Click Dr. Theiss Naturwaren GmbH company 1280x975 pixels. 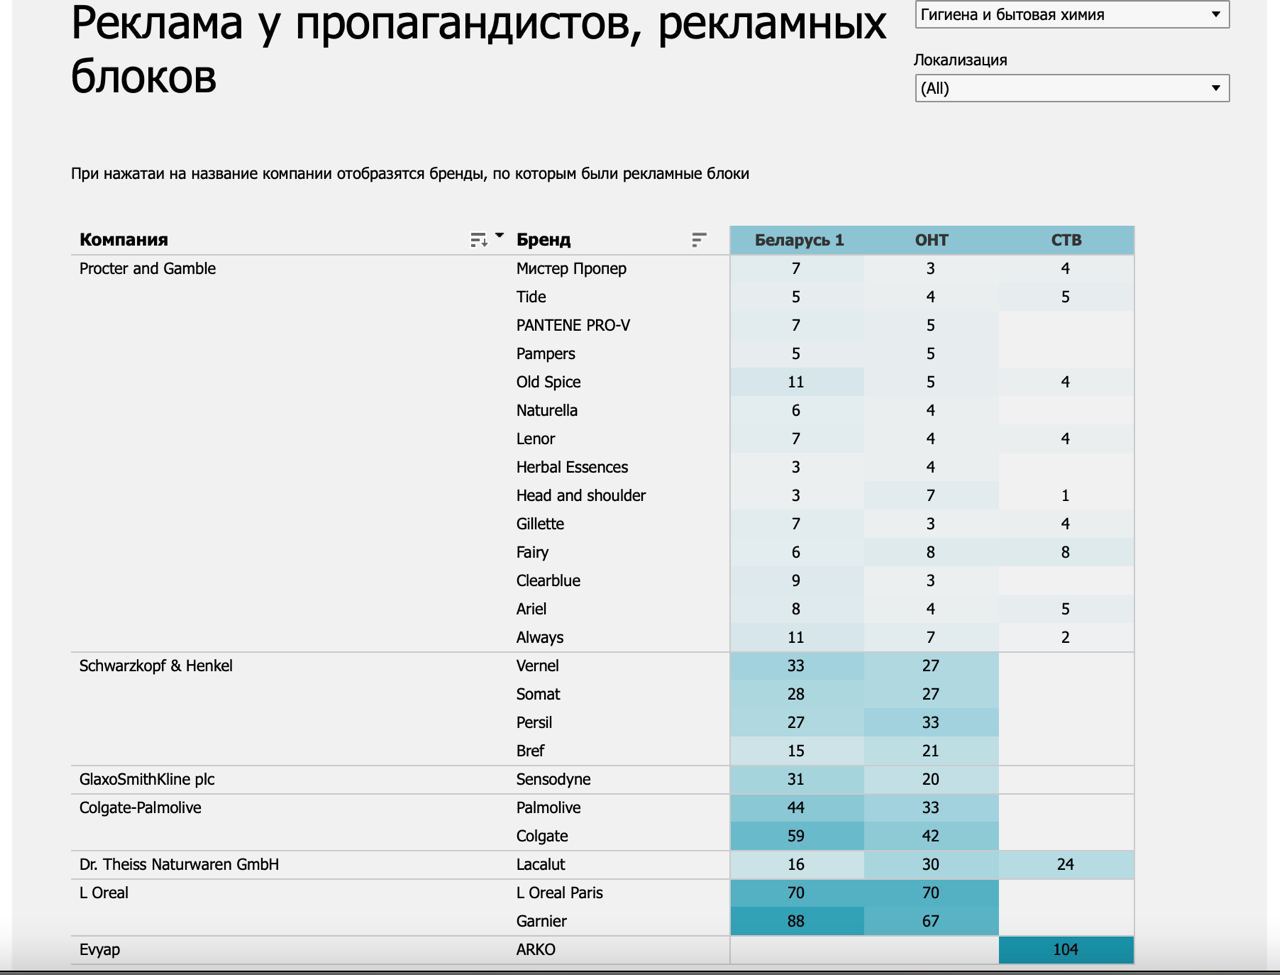(x=179, y=864)
